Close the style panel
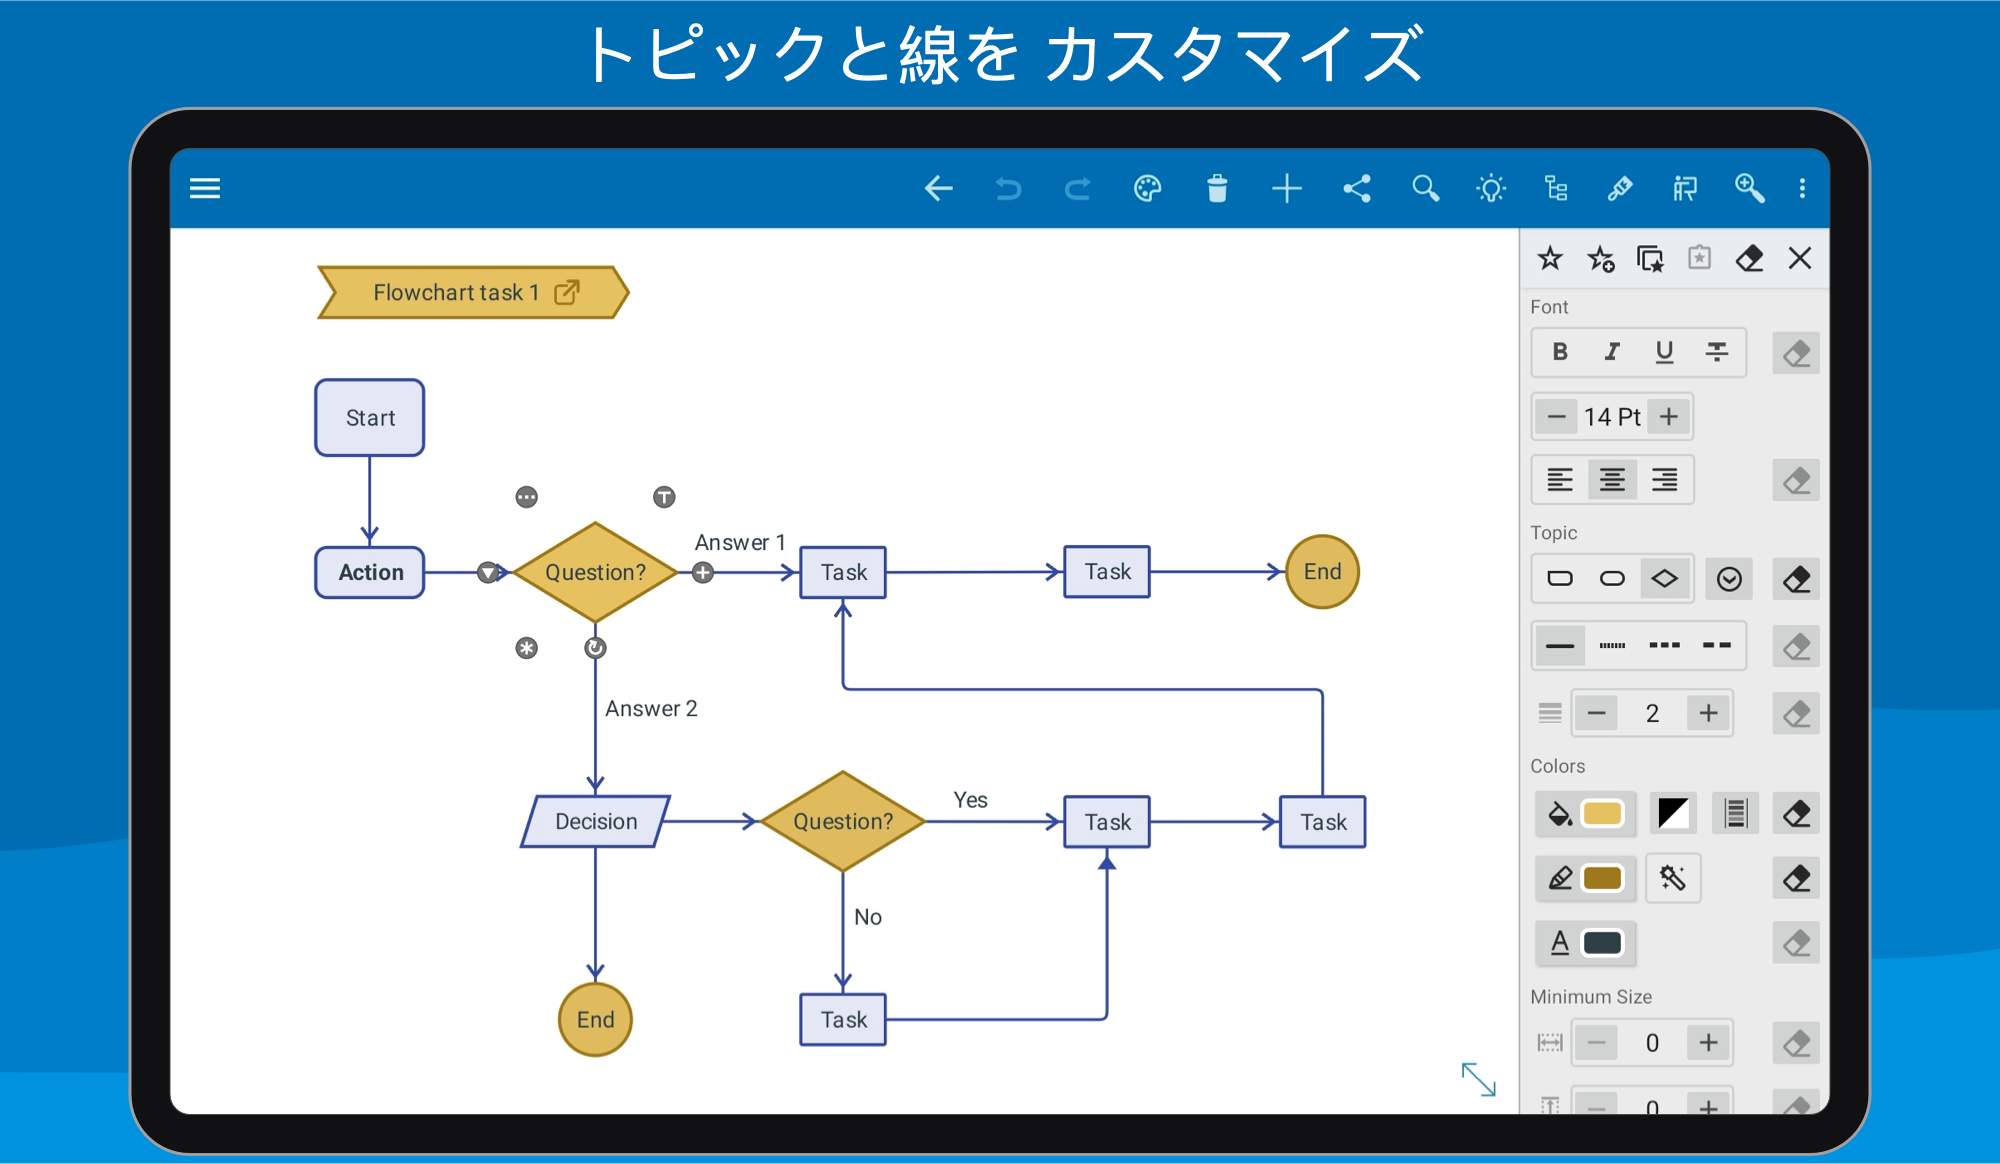The height and width of the screenshot is (1164, 2000). point(1800,259)
